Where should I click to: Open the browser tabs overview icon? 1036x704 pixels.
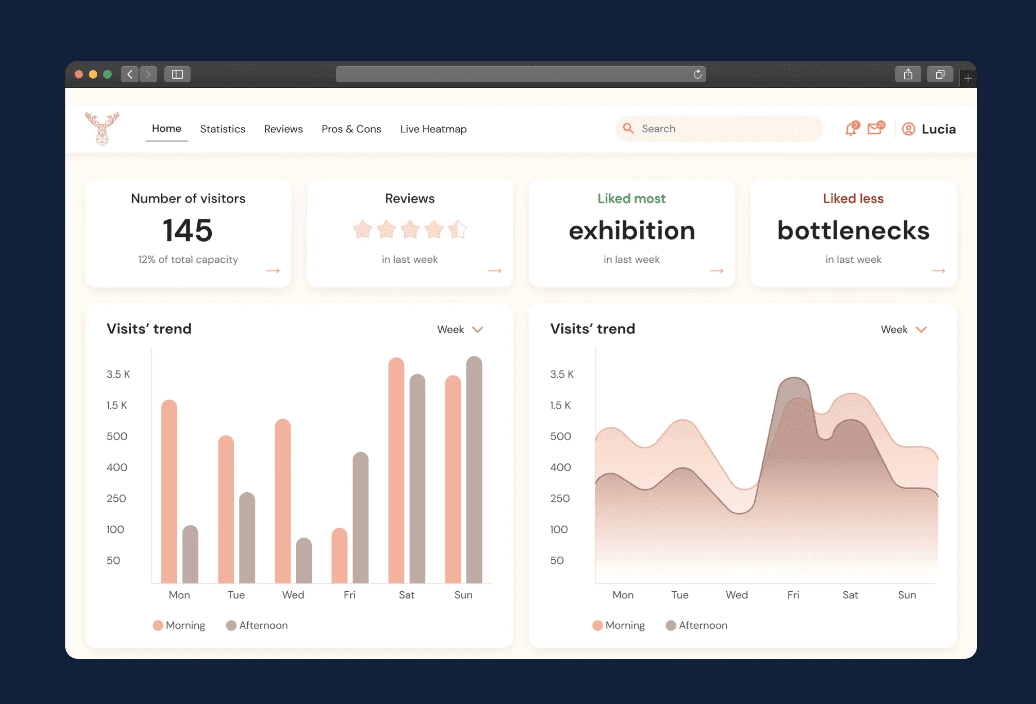click(x=940, y=74)
